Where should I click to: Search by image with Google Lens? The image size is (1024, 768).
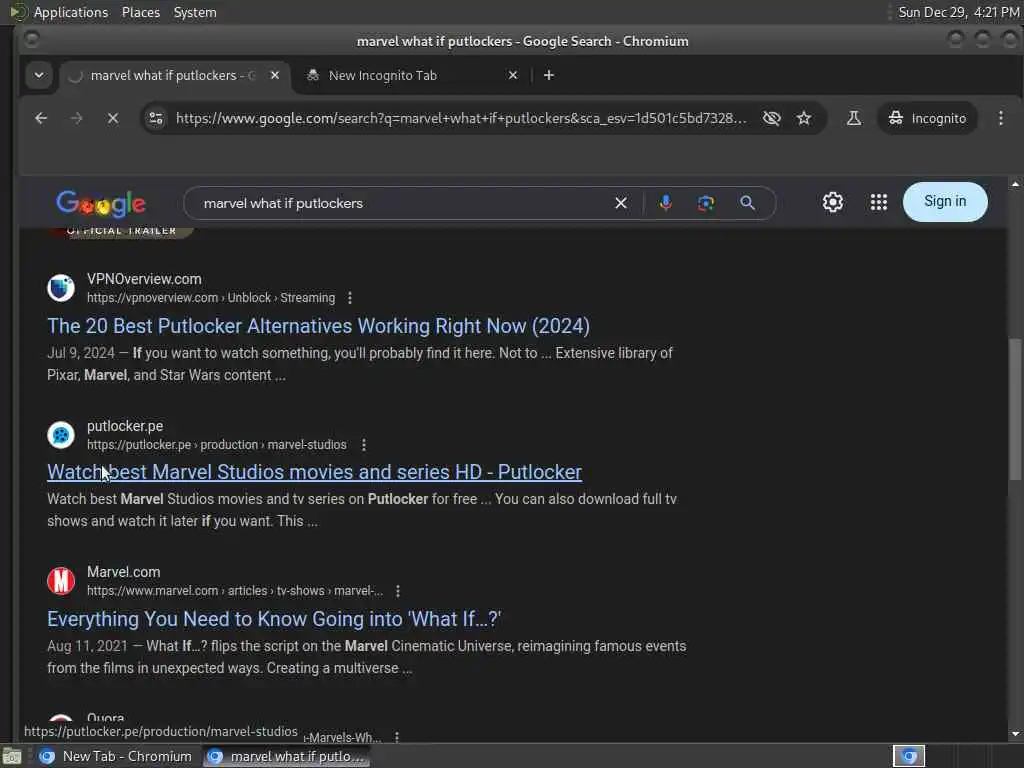(705, 203)
